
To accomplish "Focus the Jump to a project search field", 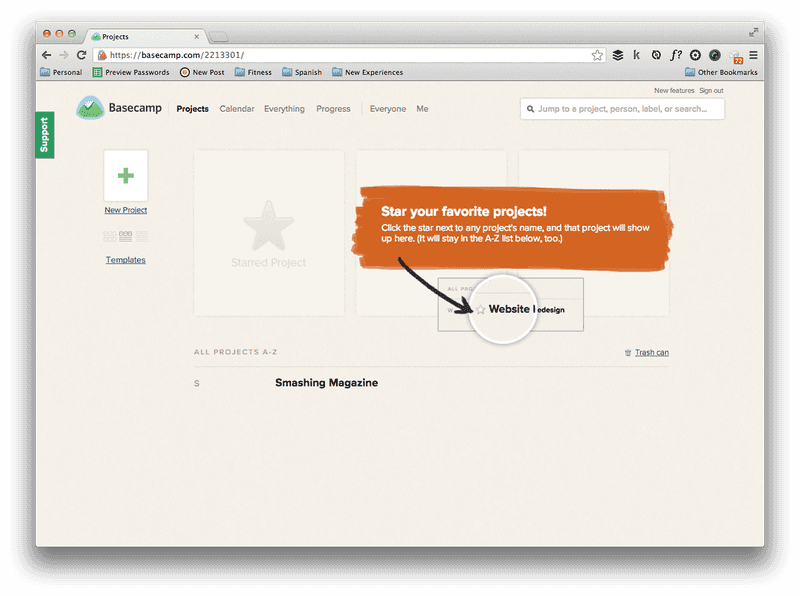I will (622, 109).
